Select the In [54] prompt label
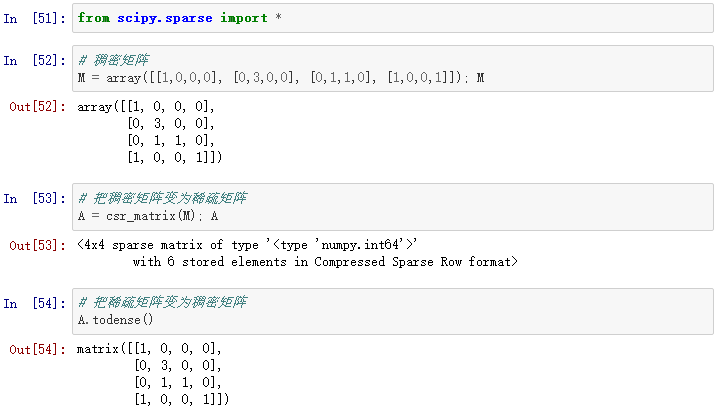The image size is (719, 410). coord(34,303)
